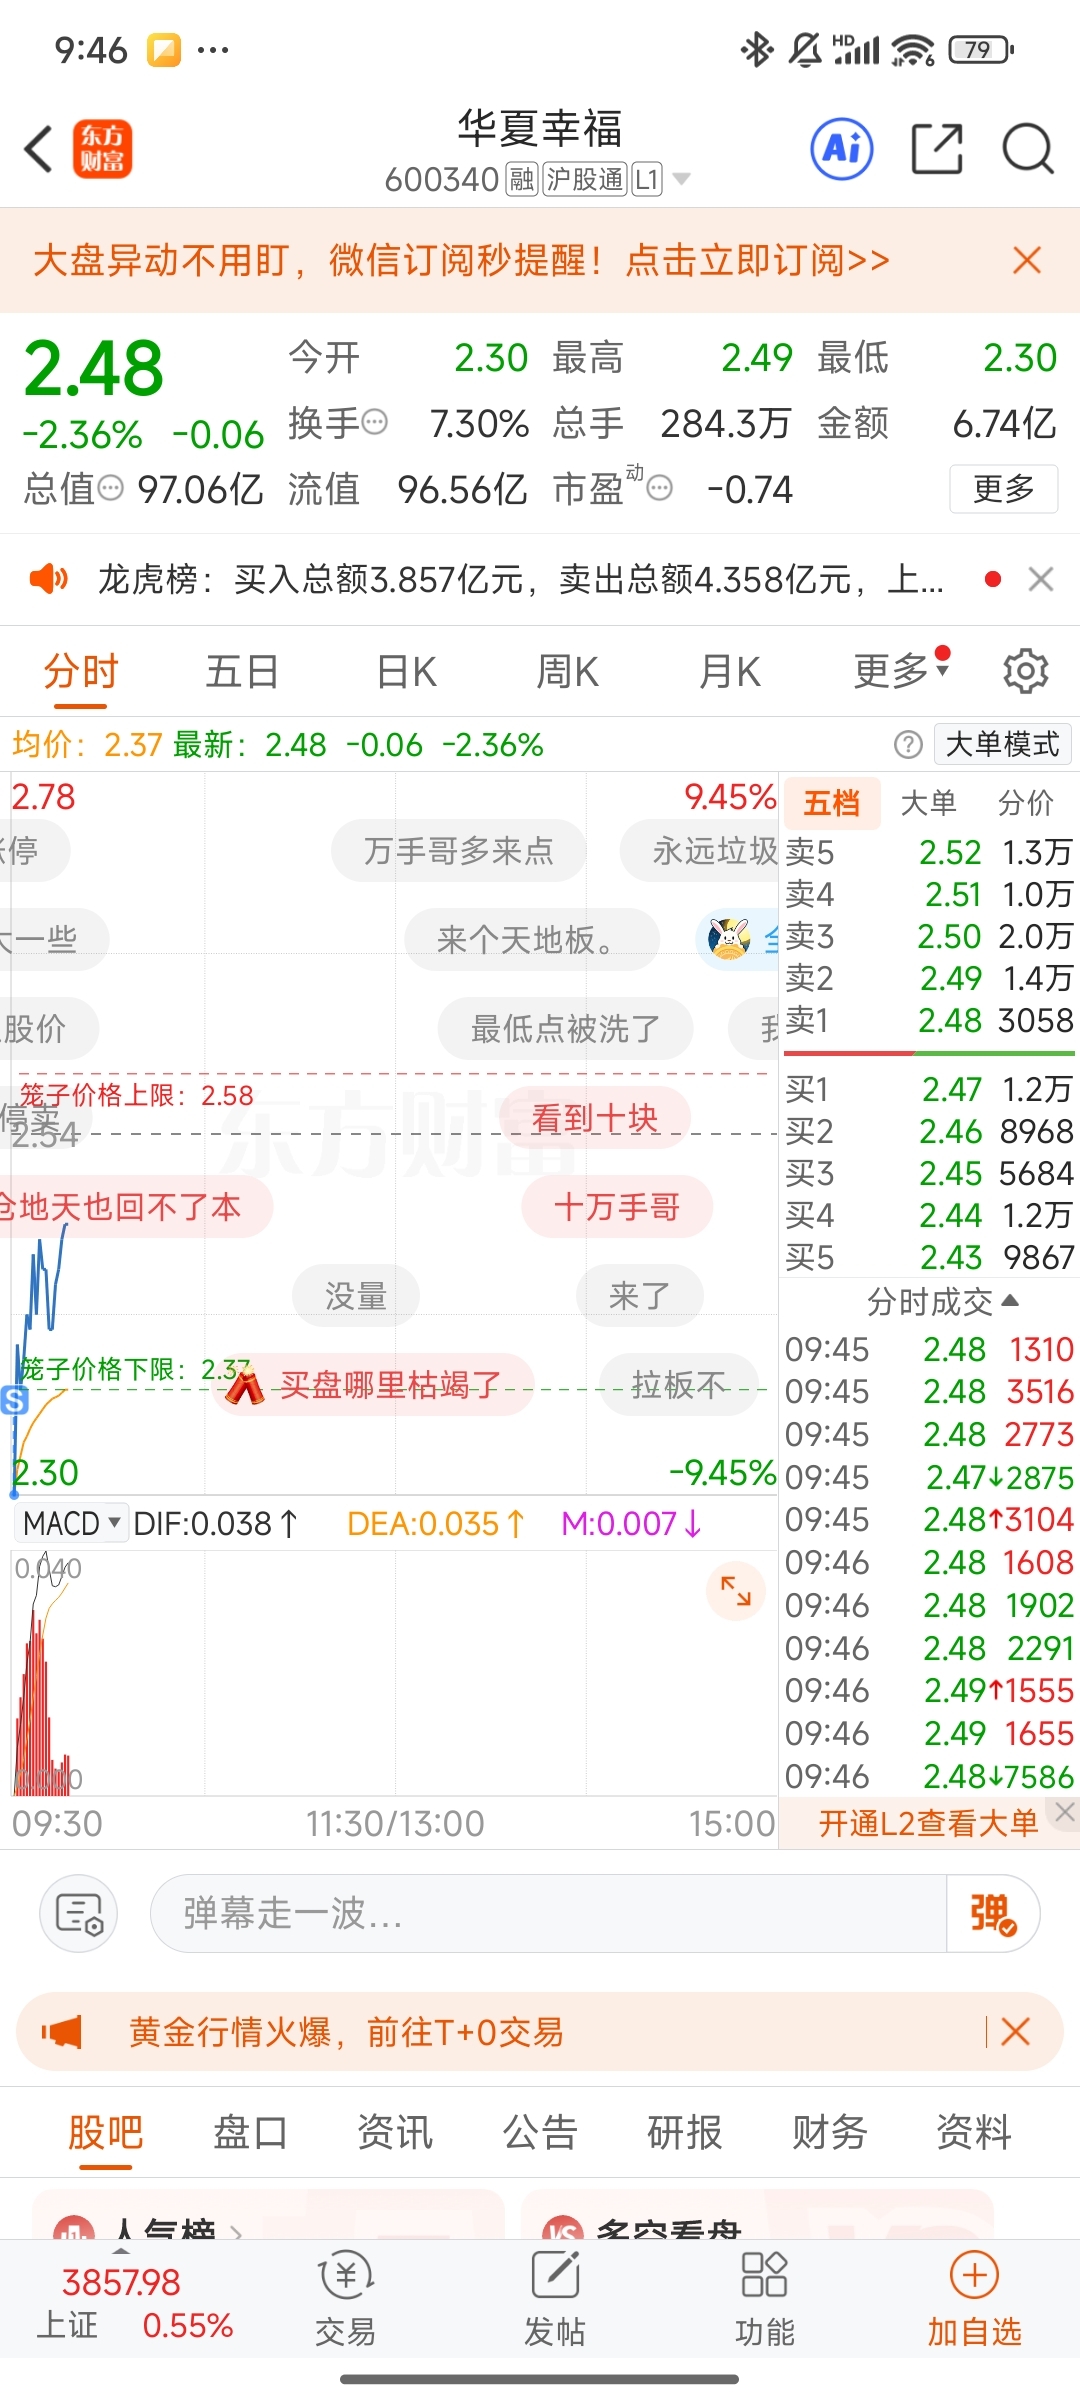Close the 大盘异动 subscription banner
This screenshot has height=2400, width=1080.
(1027, 260)
